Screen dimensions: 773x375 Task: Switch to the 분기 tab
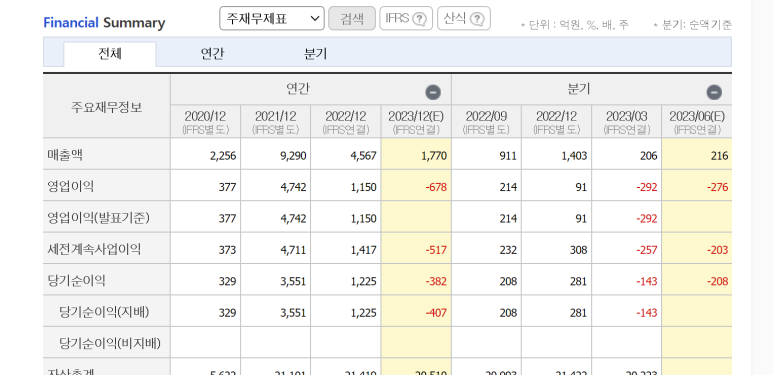pyautogui.click(x=316, y=54)
